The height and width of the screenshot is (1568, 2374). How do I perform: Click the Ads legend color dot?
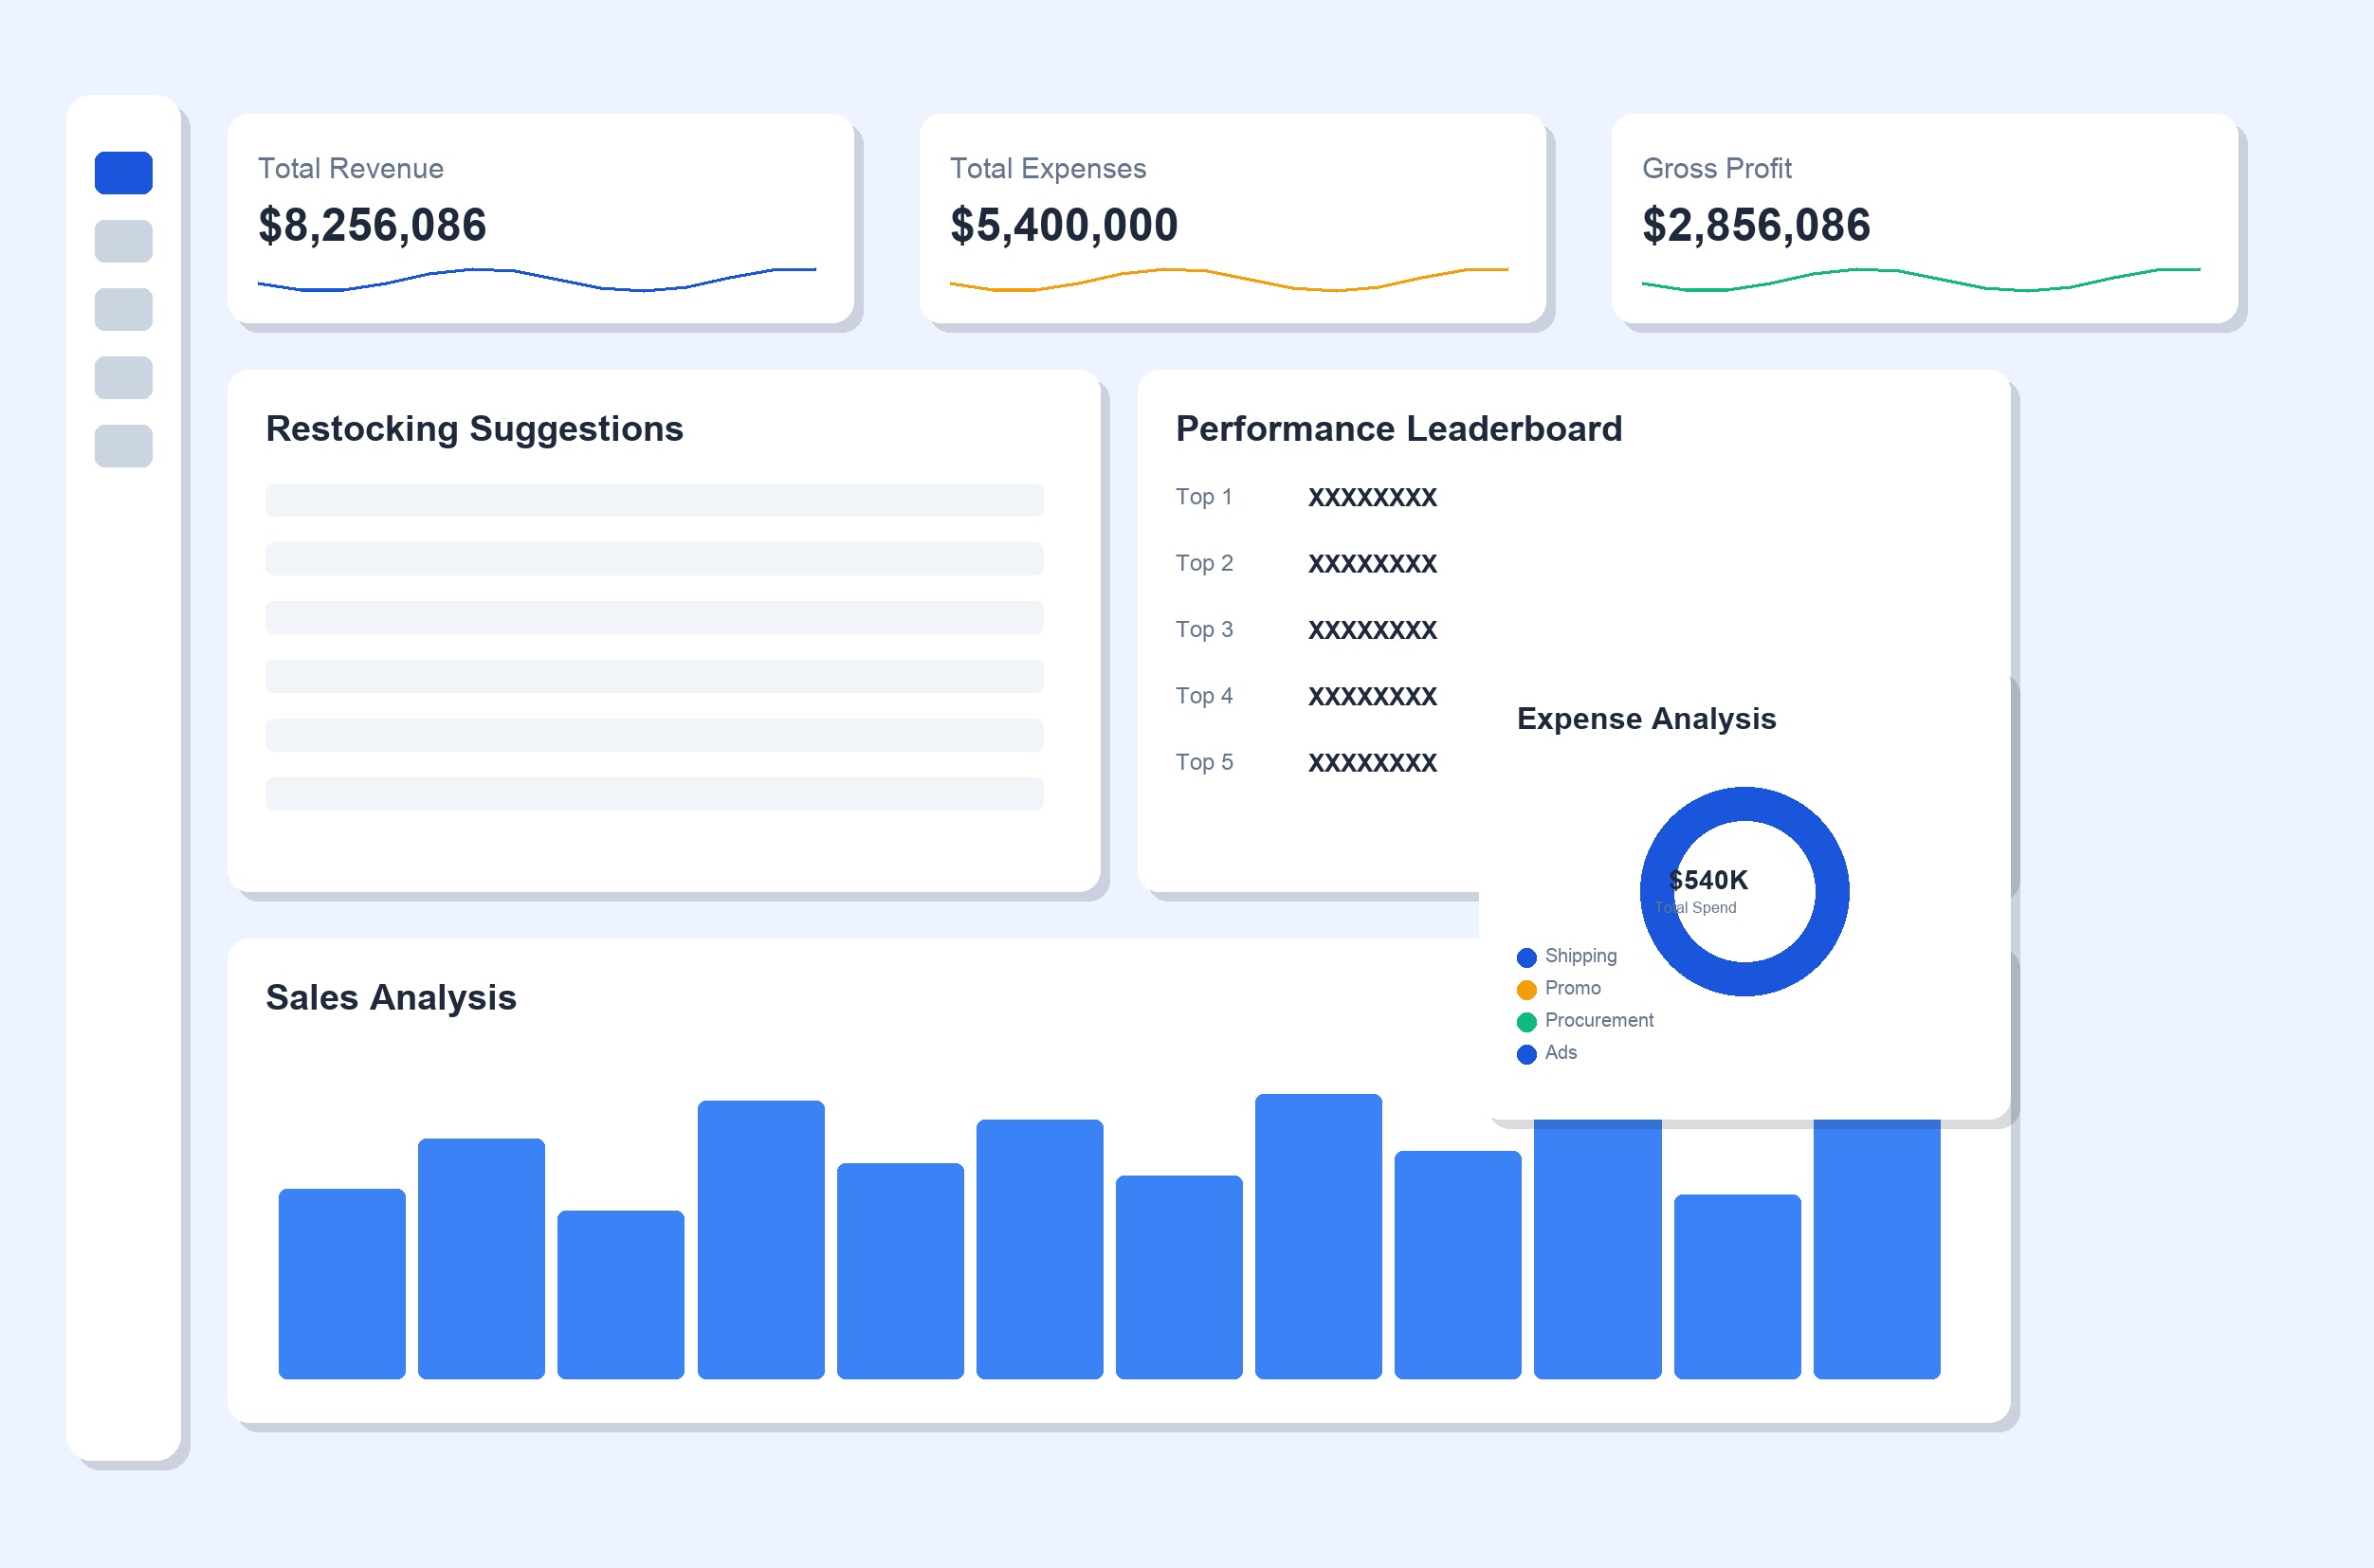pos(1526,1054)
